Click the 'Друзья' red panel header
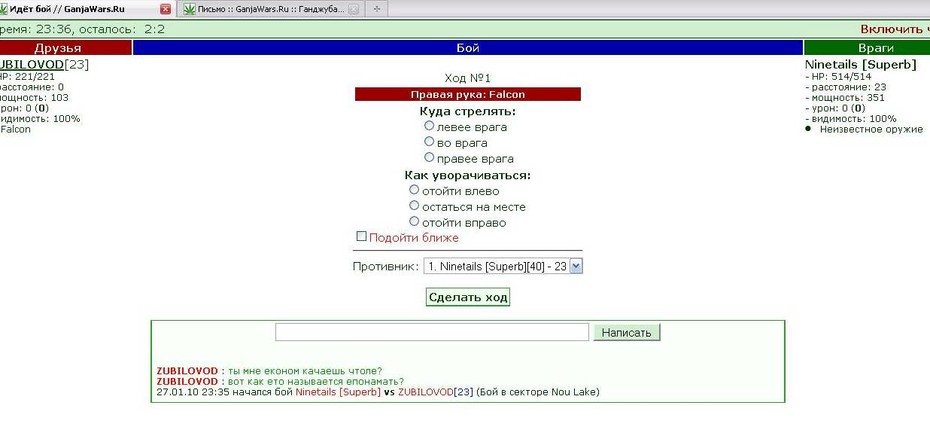930x445 pixels. [65, 48]
